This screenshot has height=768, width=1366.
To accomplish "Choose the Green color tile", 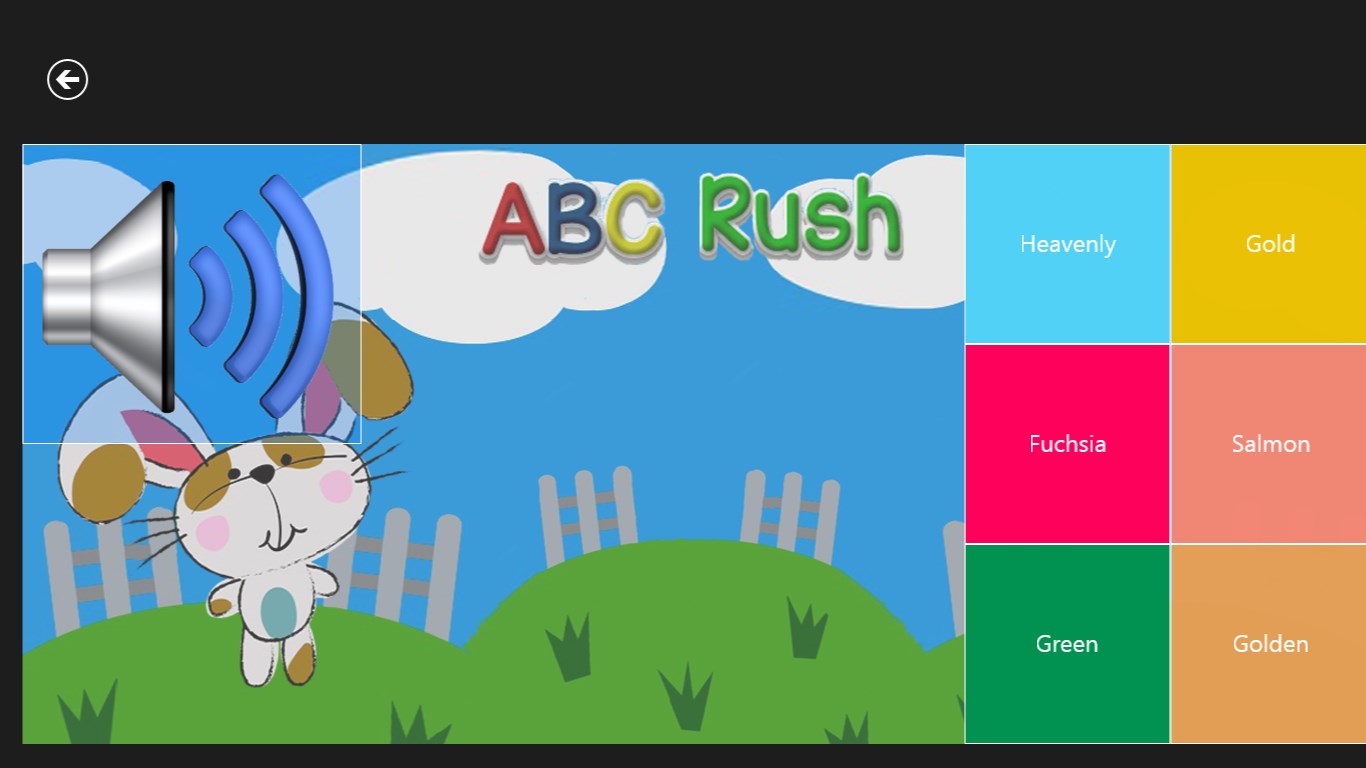I will (1067, 644).
